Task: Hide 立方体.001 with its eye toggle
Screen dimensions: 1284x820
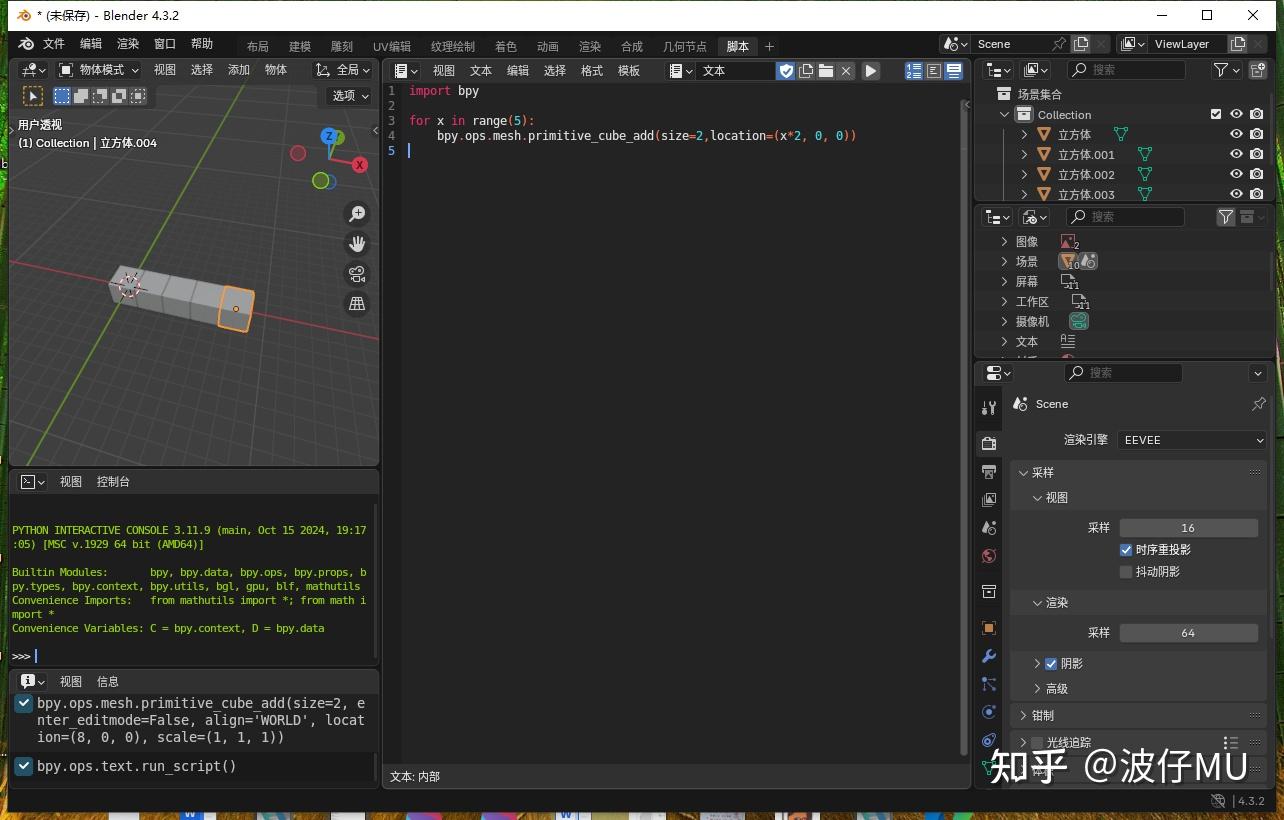Action: [1236, 154]
